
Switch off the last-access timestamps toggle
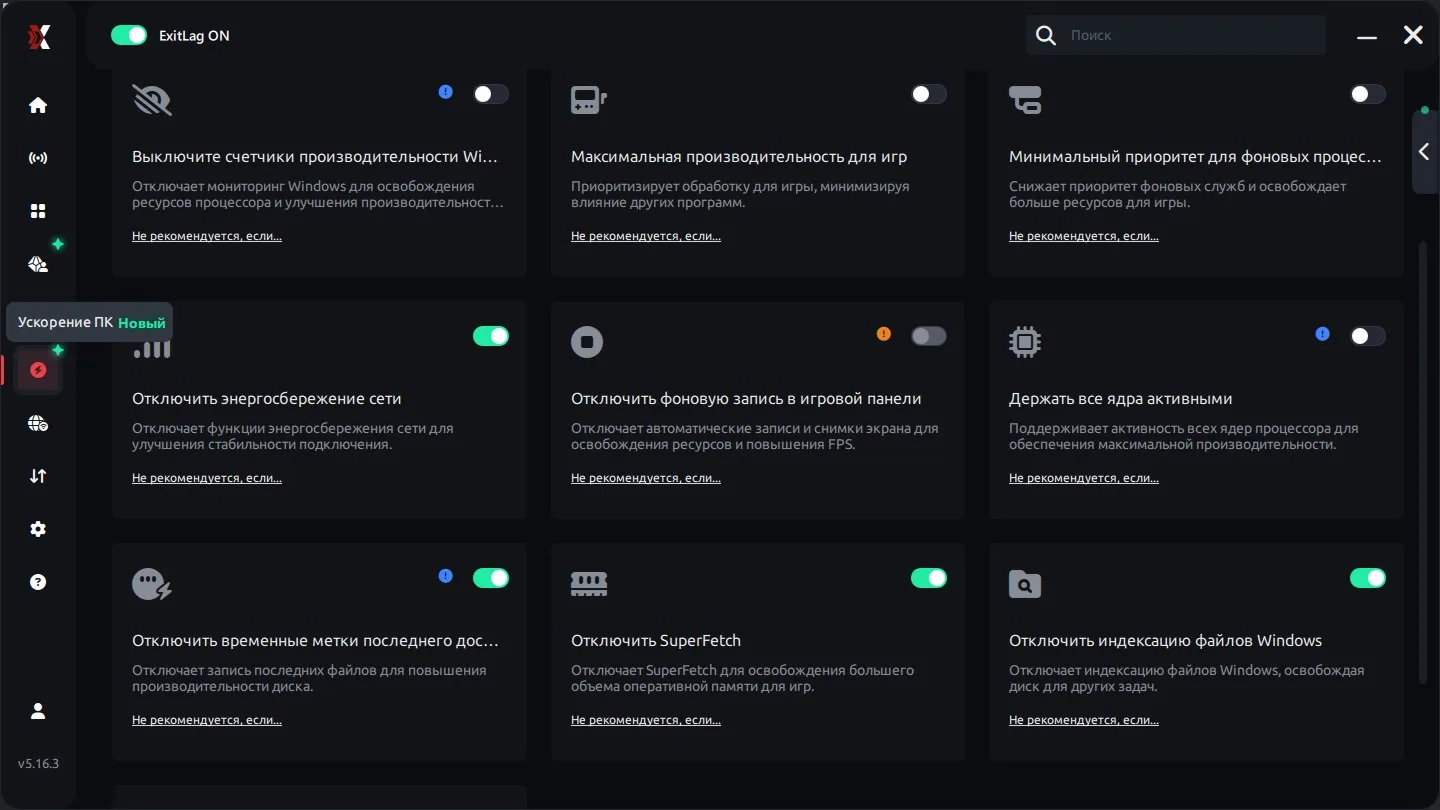point(491,578)
